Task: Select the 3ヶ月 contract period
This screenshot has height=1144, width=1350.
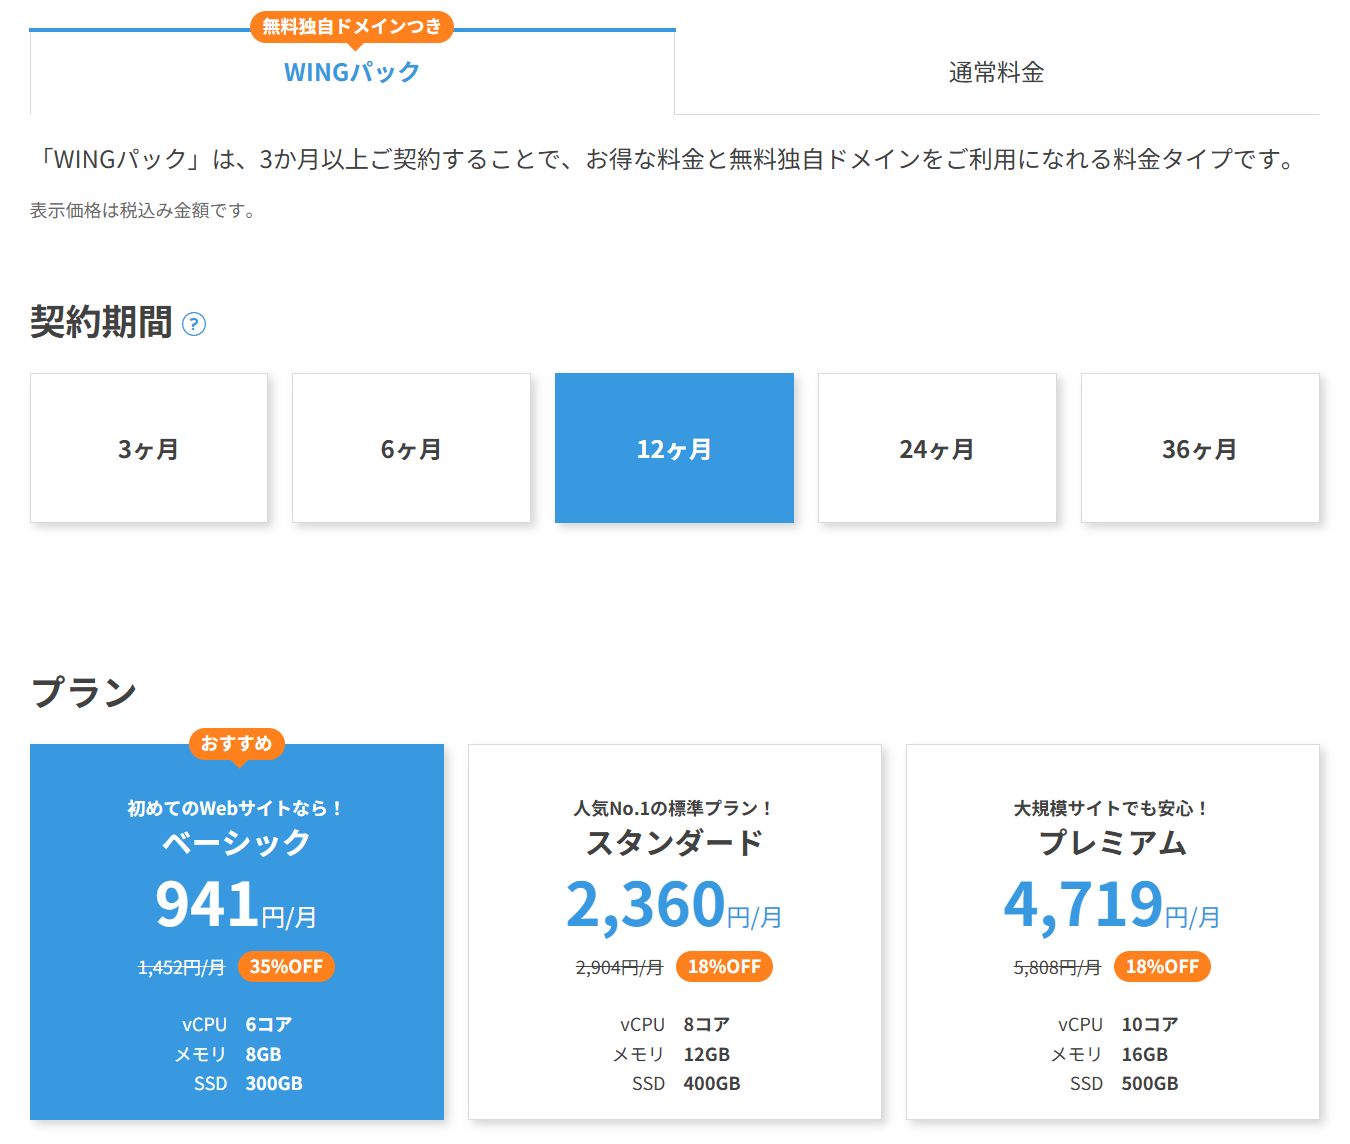Action: point(149,449)
